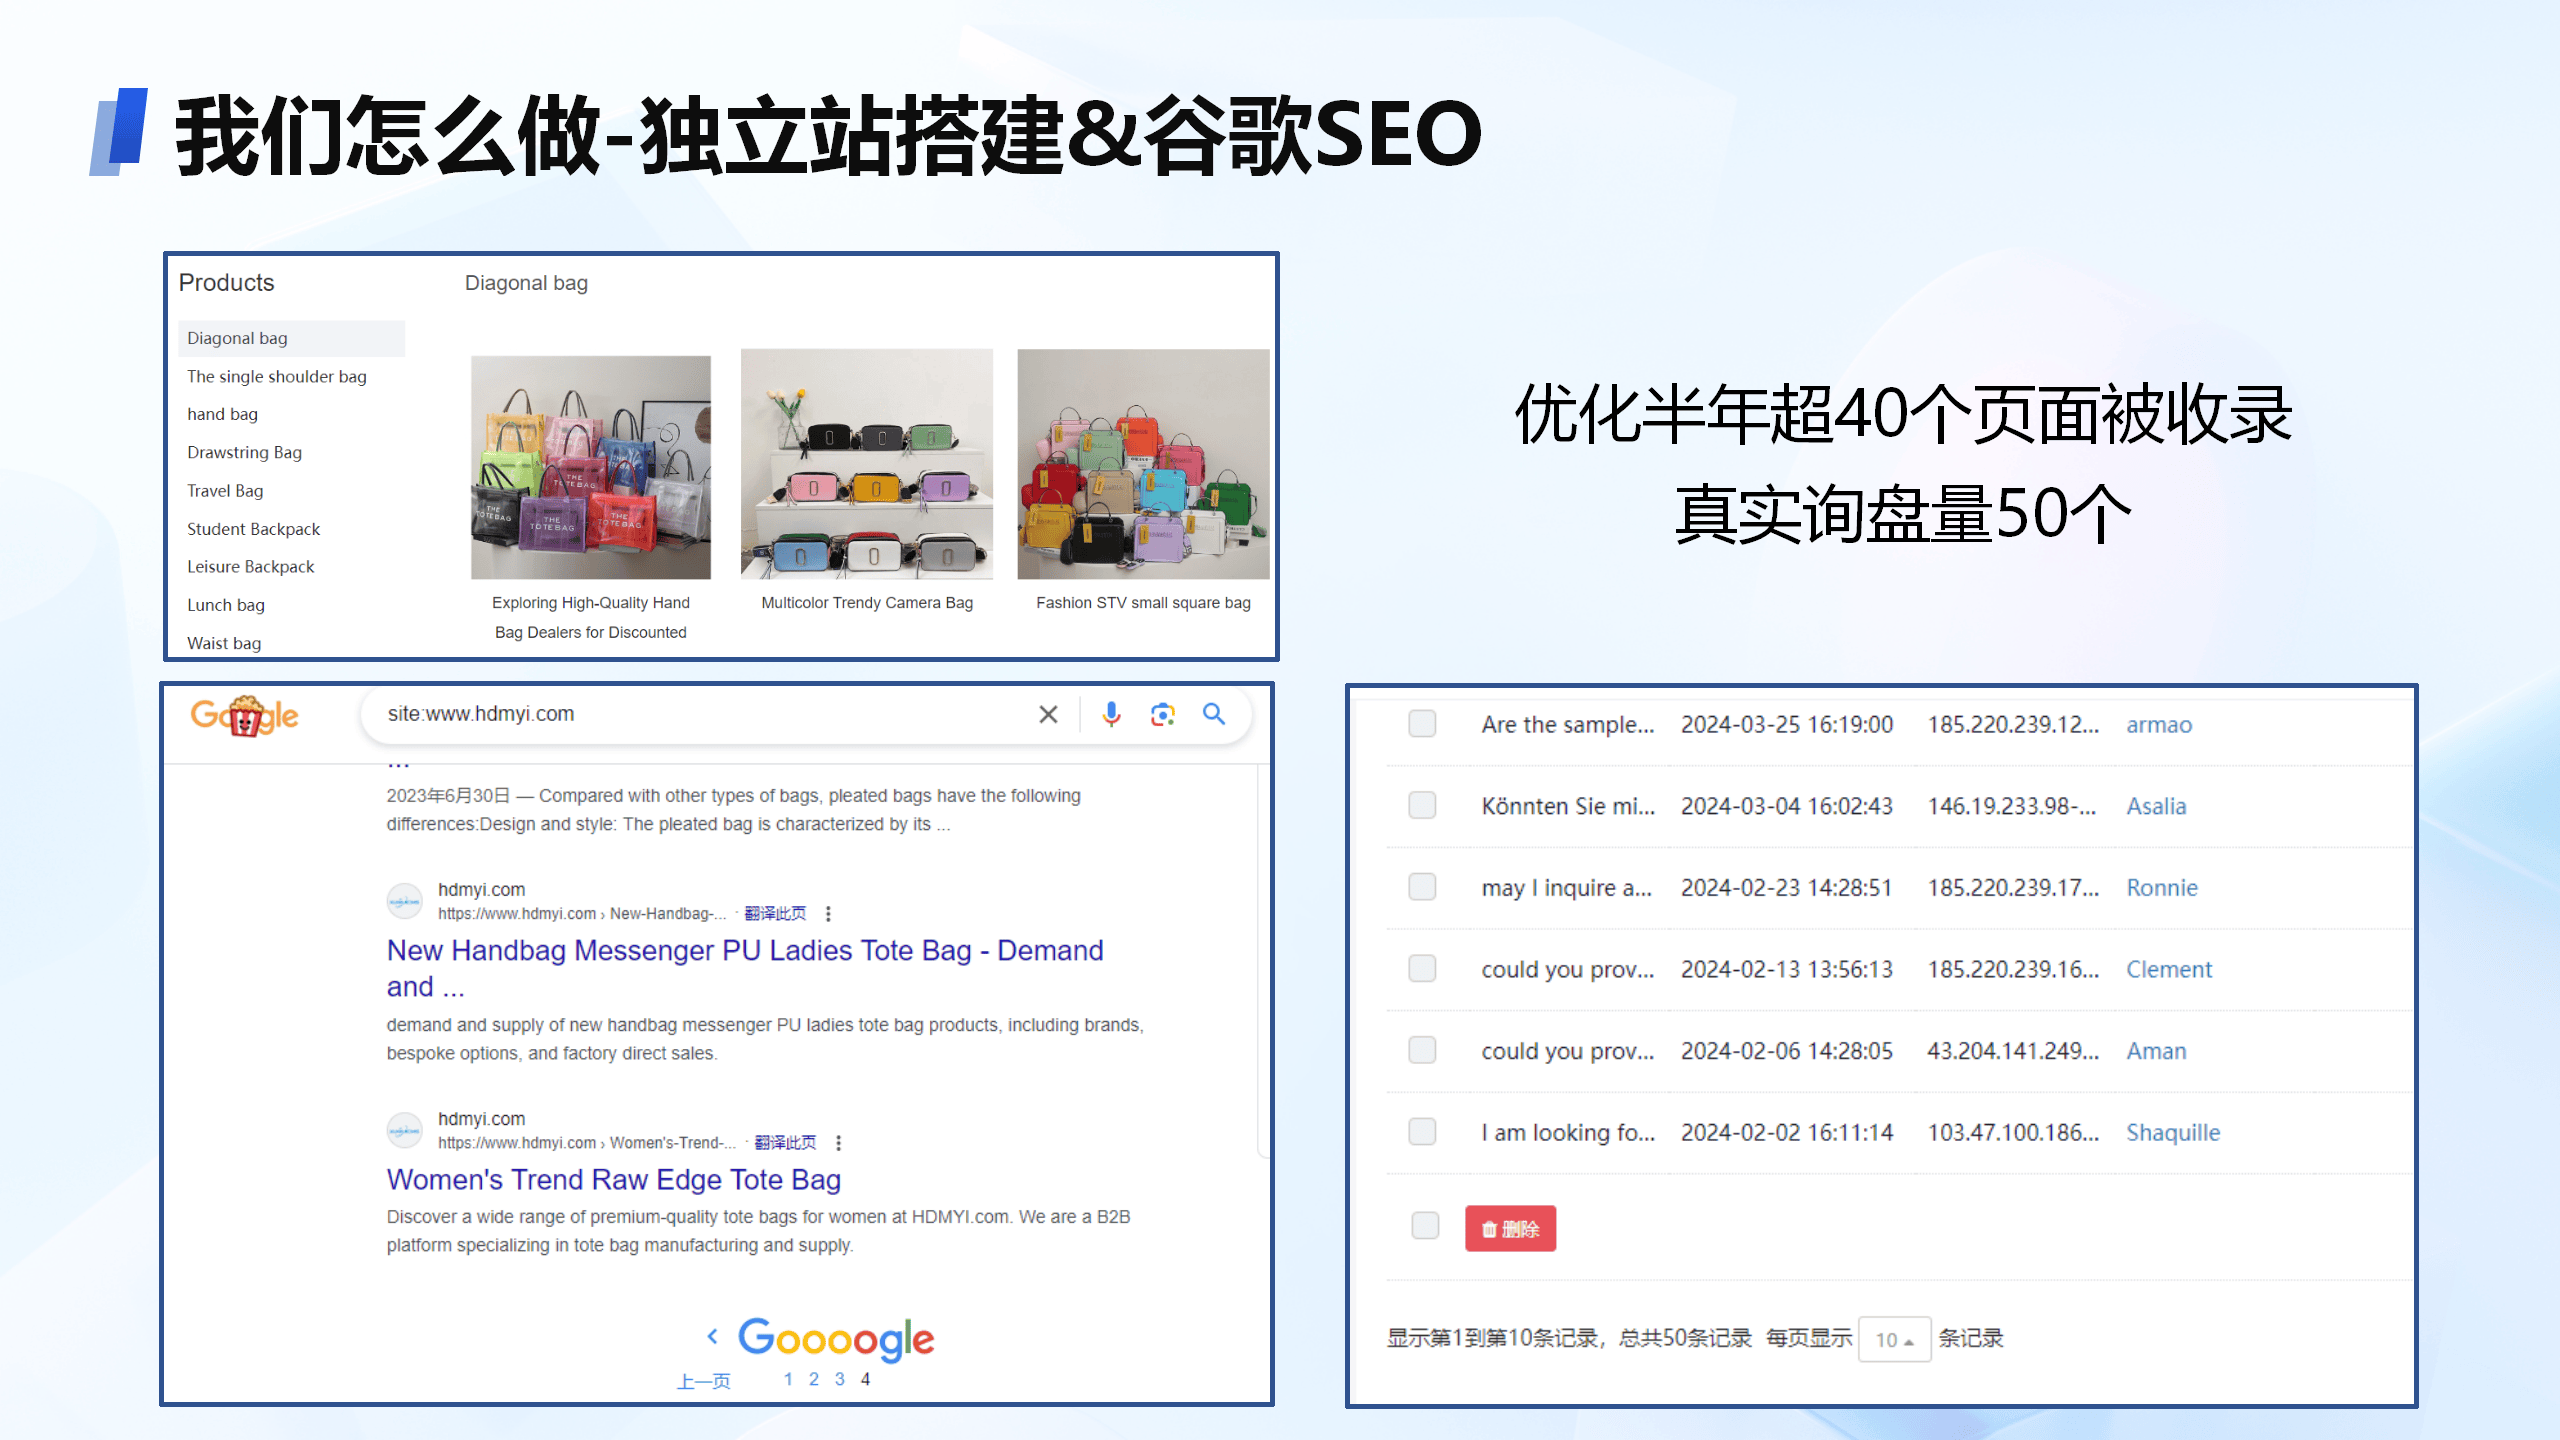
Task: Open Student Backpack category
Action: coord(253,529)
